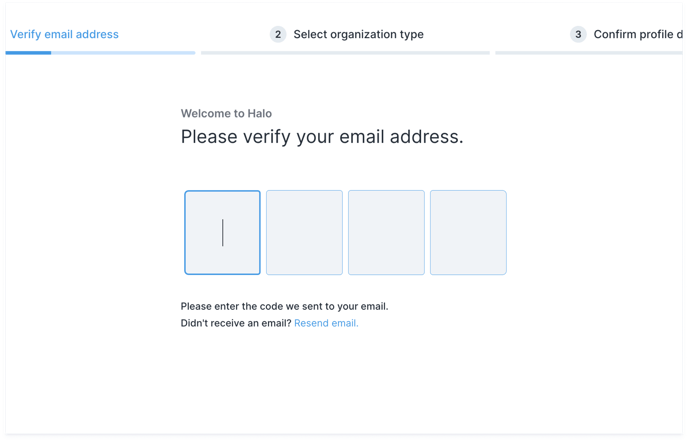Click the fourth code digit field
This screenshot has height=445, width=688.
pyautogui.click(x=468, y=233)
